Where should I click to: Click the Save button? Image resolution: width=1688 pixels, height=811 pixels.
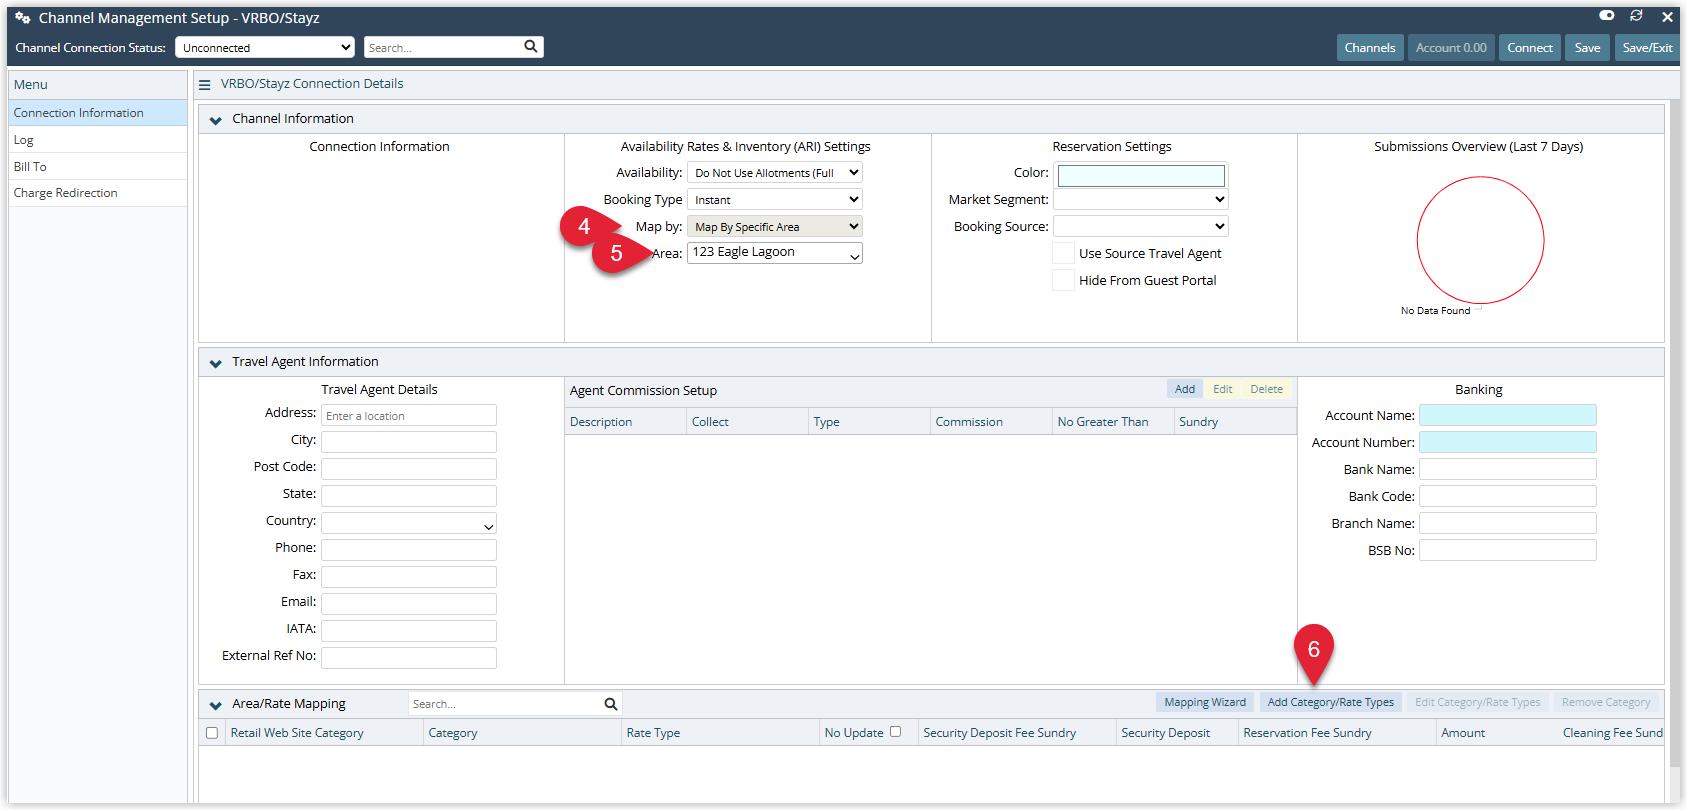point(1588,47)
